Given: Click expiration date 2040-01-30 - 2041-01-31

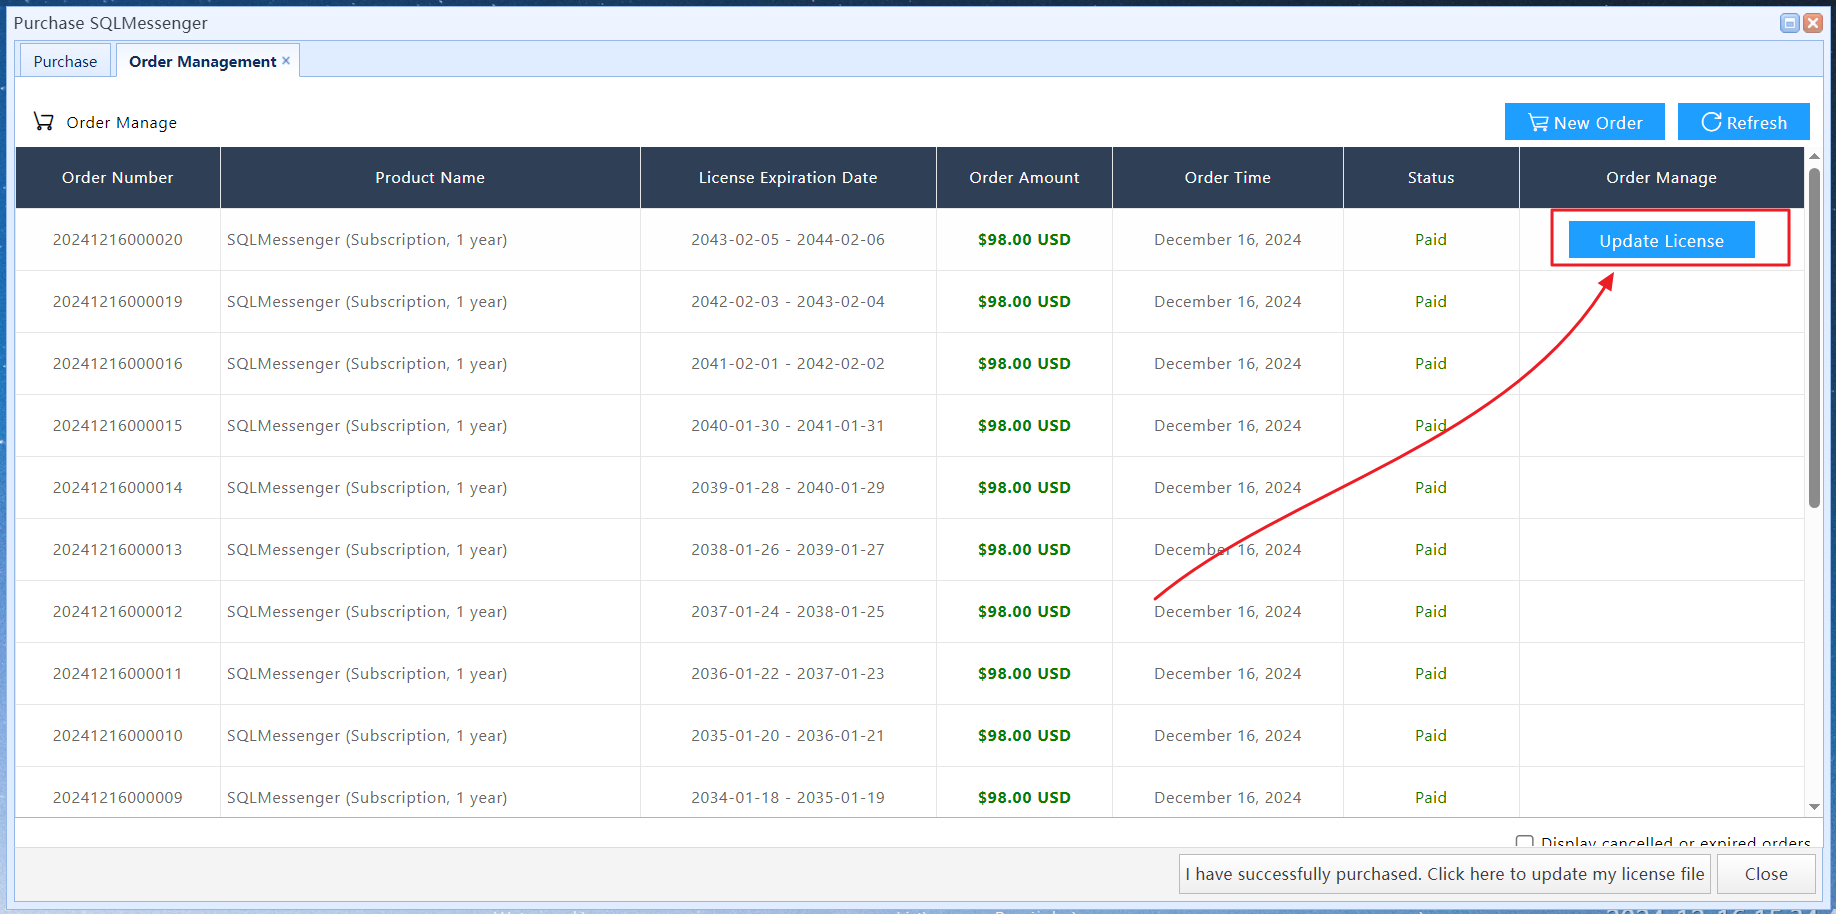Looking at the screenshot, I should pyautogui.click(x=788, y=425).
